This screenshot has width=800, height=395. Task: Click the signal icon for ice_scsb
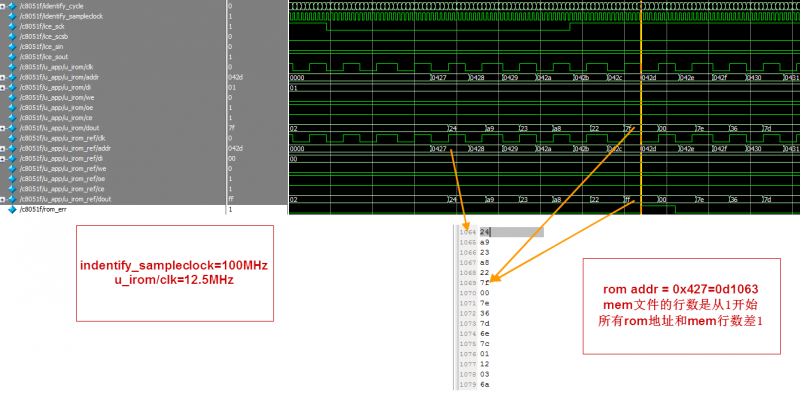tap(12, 37)
